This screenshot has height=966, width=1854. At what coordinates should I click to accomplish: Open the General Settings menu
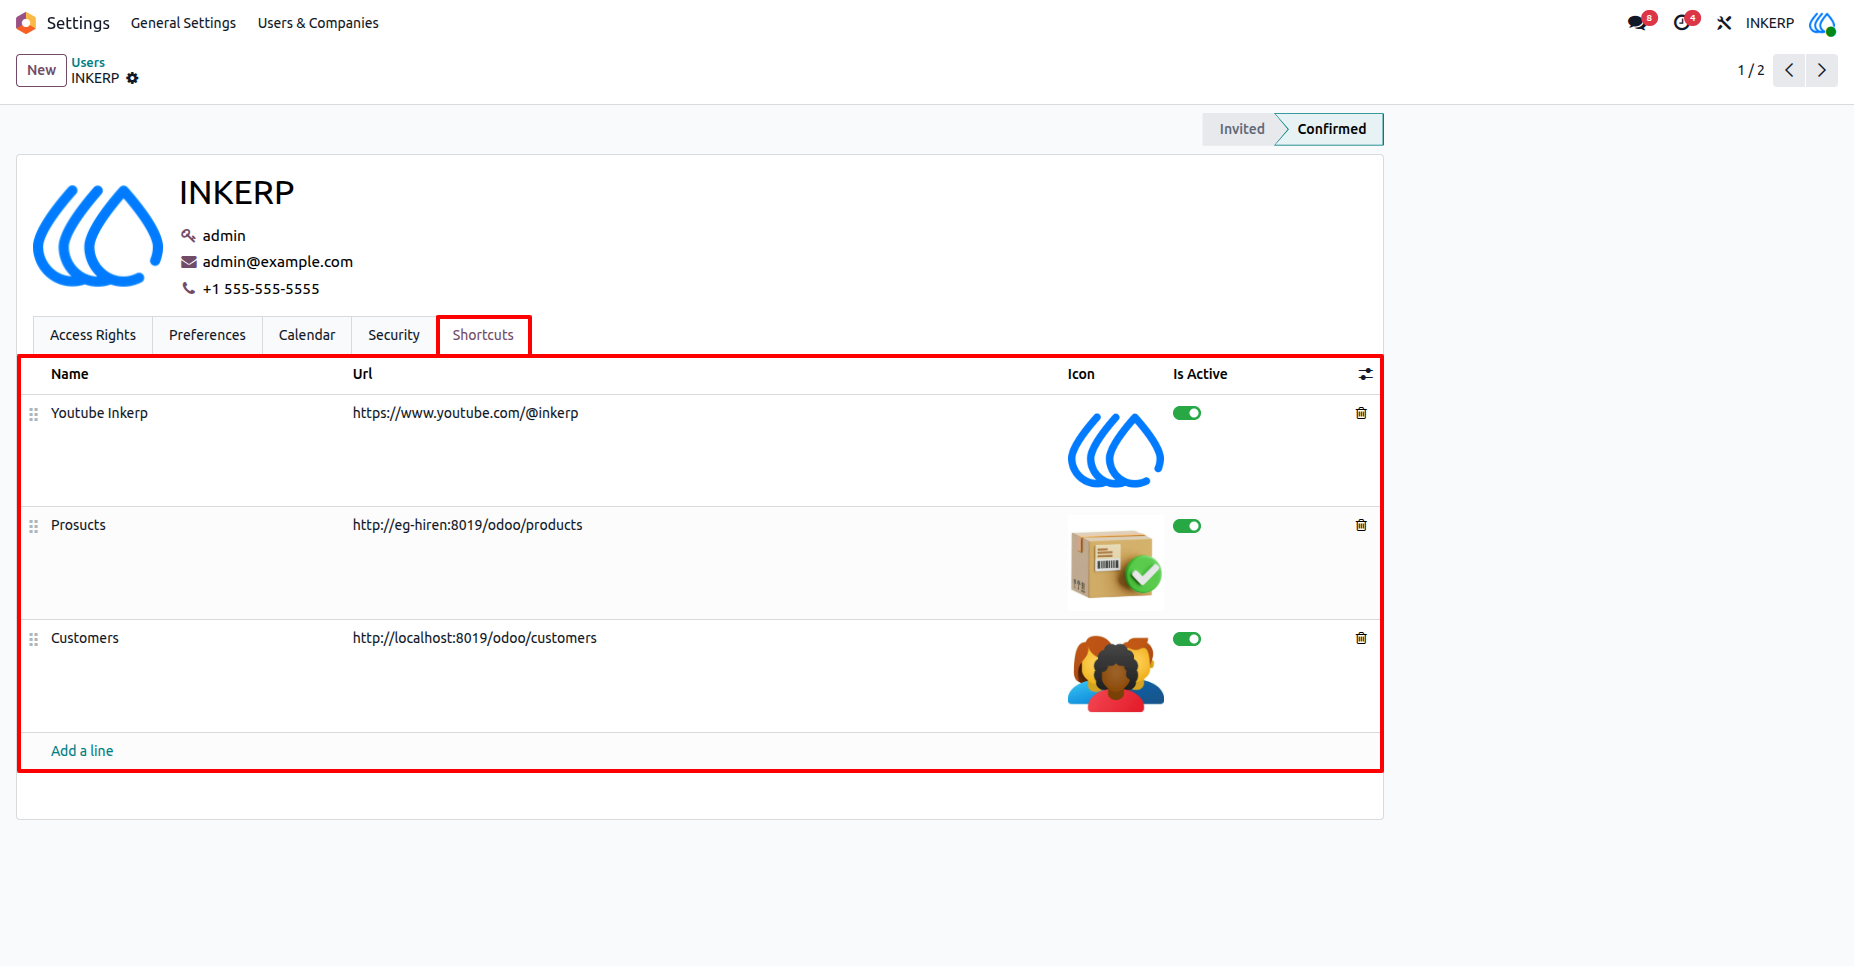[183, 23]
